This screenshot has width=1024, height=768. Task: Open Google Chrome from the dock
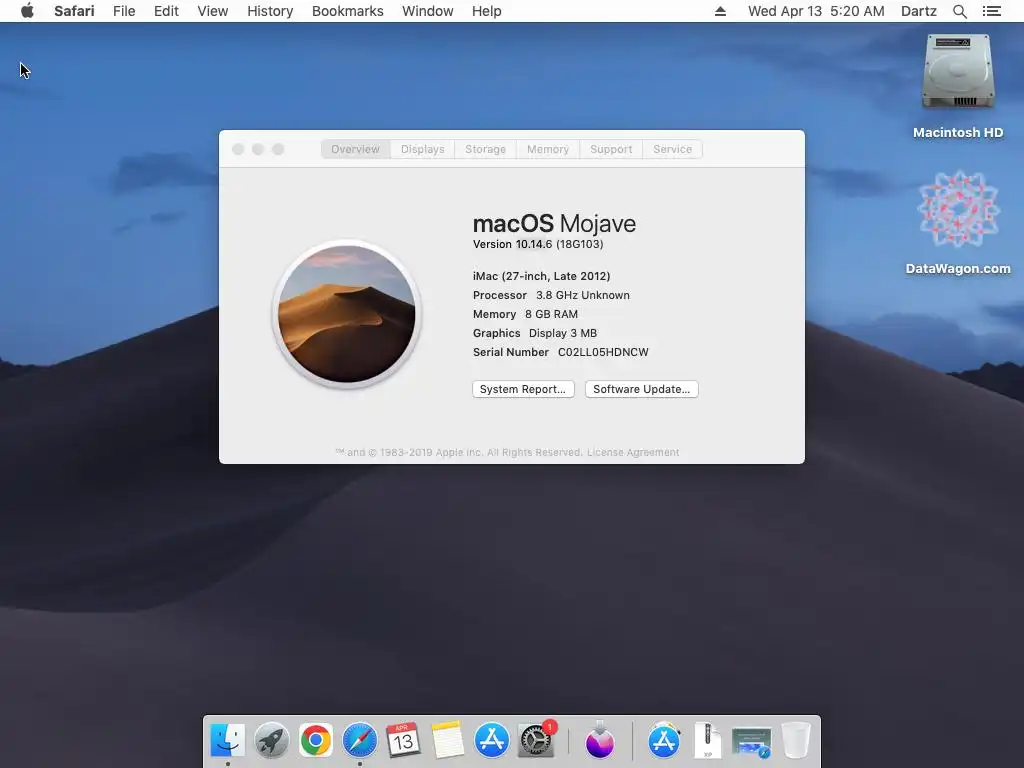pos(315,740)
